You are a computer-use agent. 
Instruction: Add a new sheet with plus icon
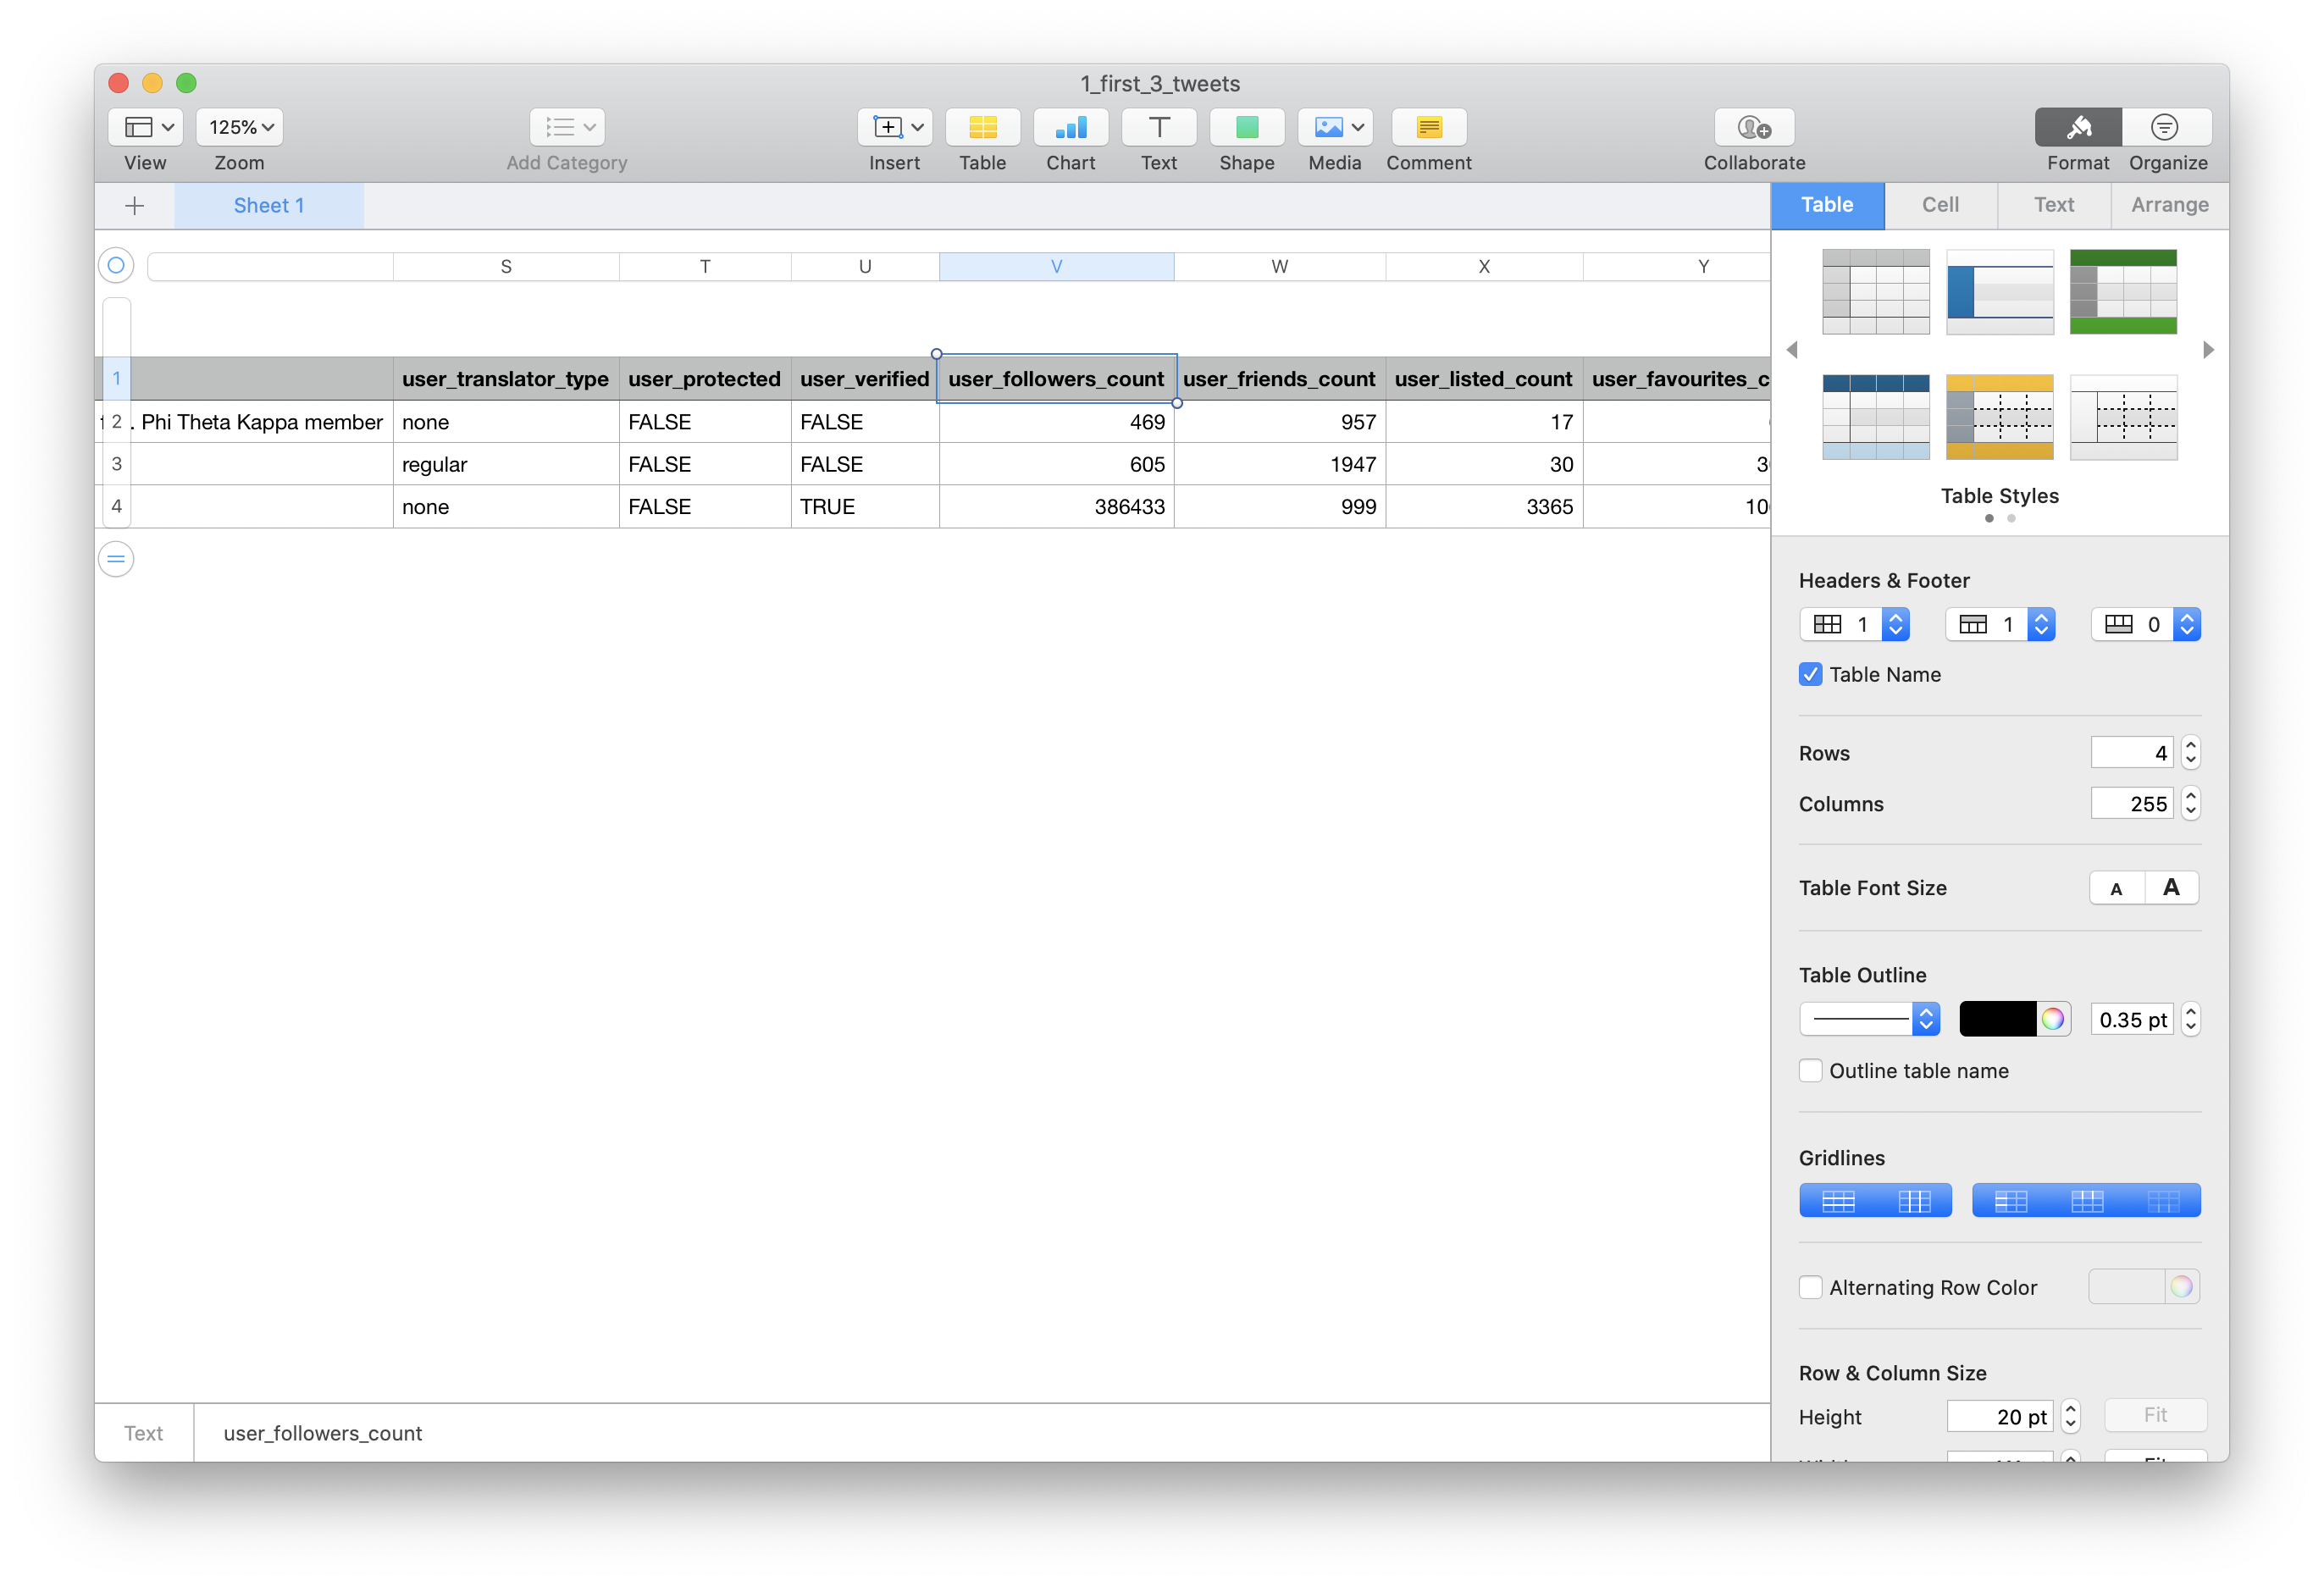135,206
